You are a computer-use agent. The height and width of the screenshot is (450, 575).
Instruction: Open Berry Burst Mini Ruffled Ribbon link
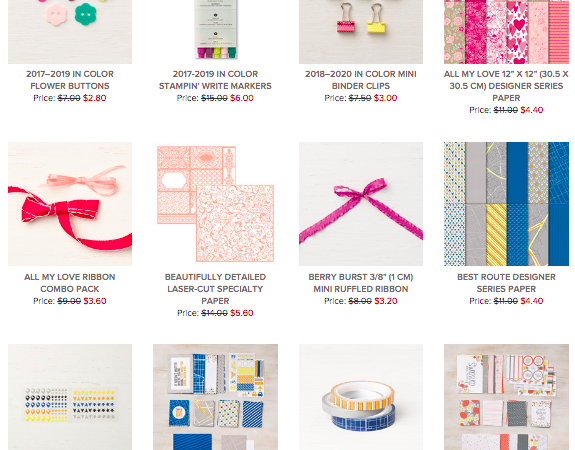point(361,283)
